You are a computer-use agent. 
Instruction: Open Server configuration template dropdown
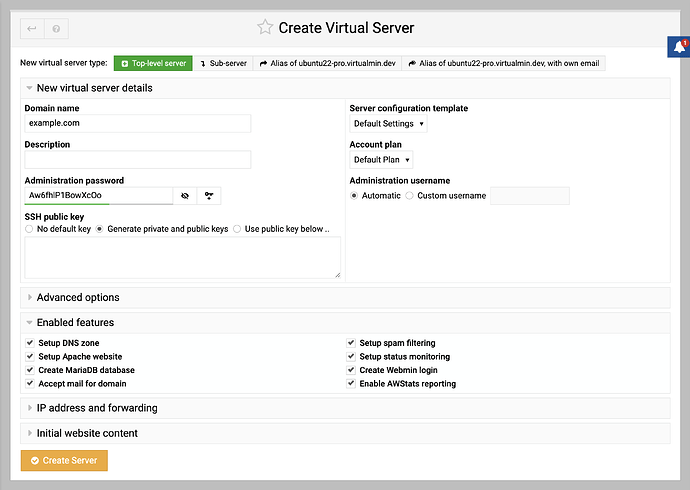point(388,124)
